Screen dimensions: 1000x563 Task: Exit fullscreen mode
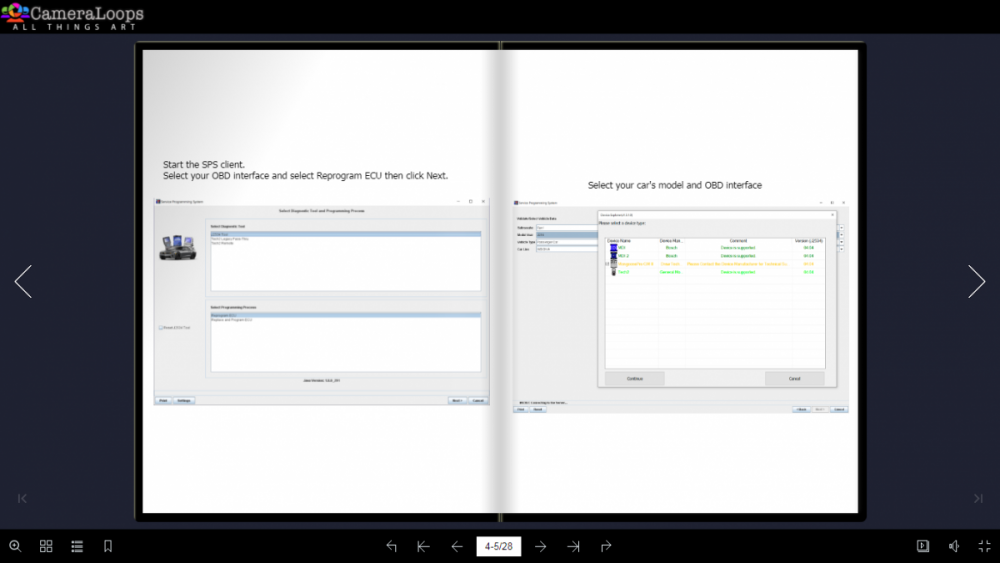pos(985,546)
